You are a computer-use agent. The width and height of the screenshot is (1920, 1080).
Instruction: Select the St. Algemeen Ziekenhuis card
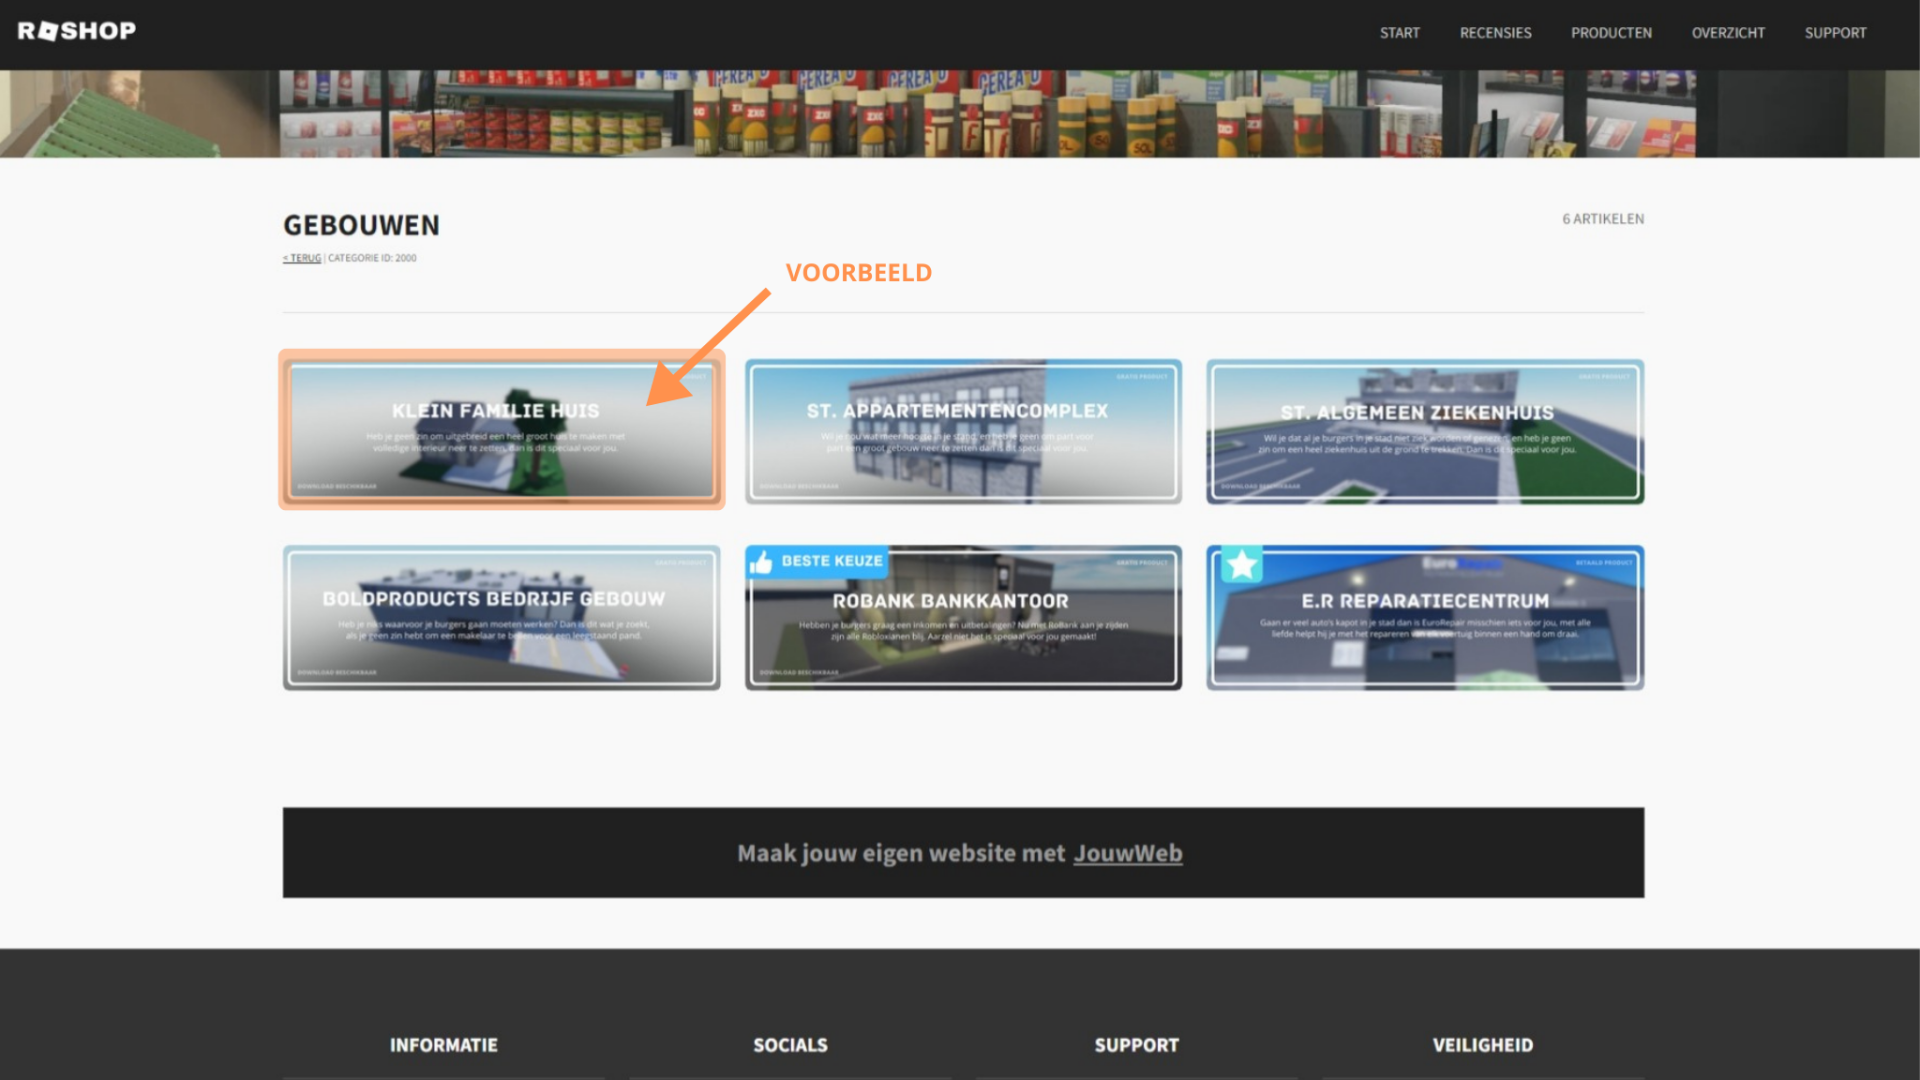click(1424, 432)
